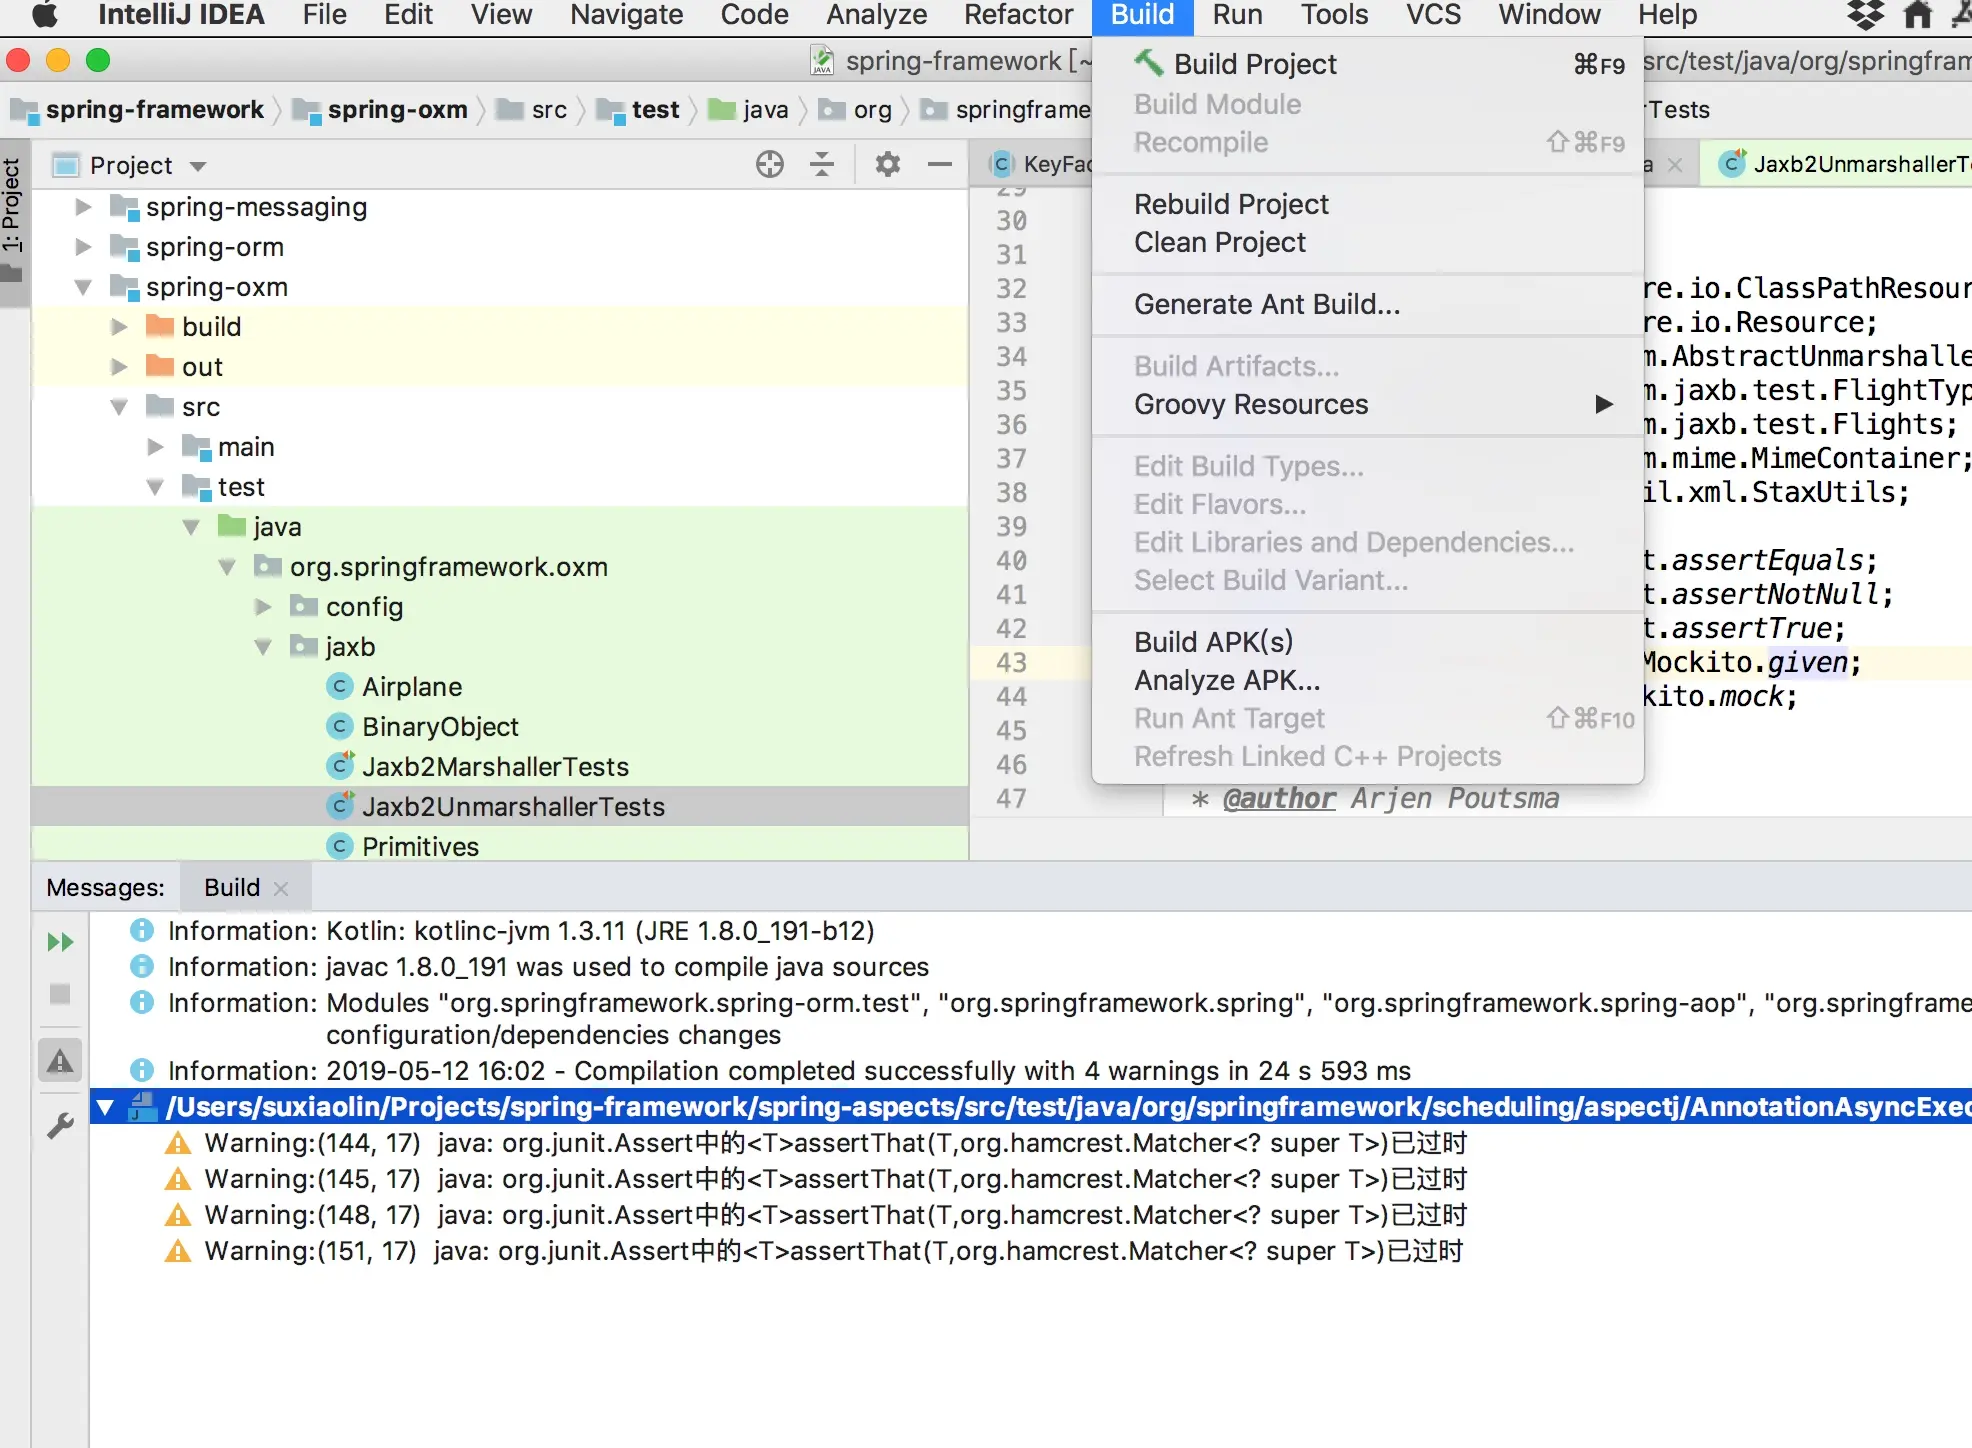This screenshot has width=1972, height=1448.
Task: Close the Build messages tab
Action: click(282, 888)
